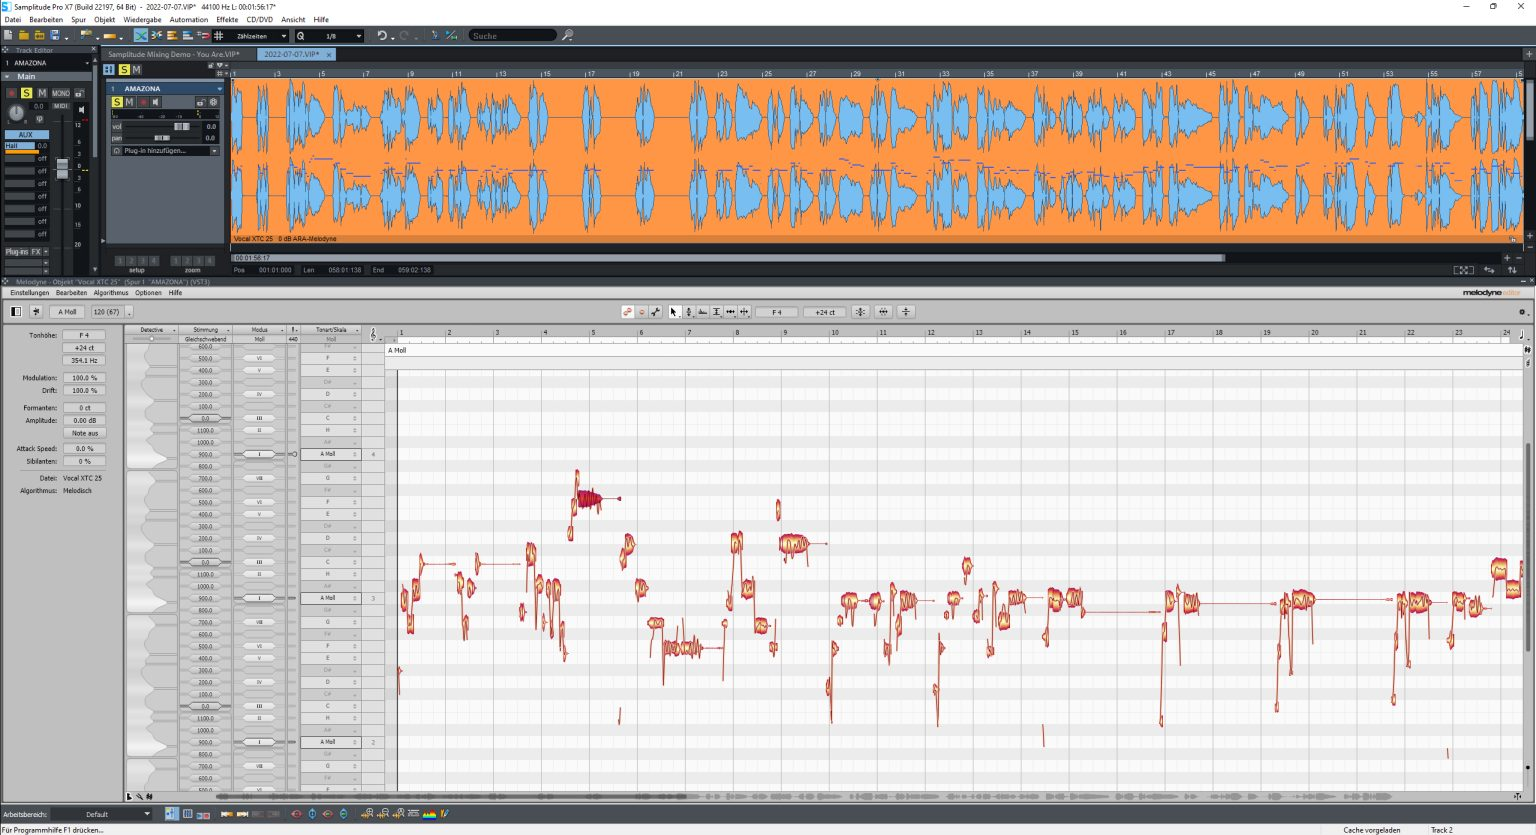Toggle Solo in Track Editor Main
1536x835 pixels.
point(26,93)
